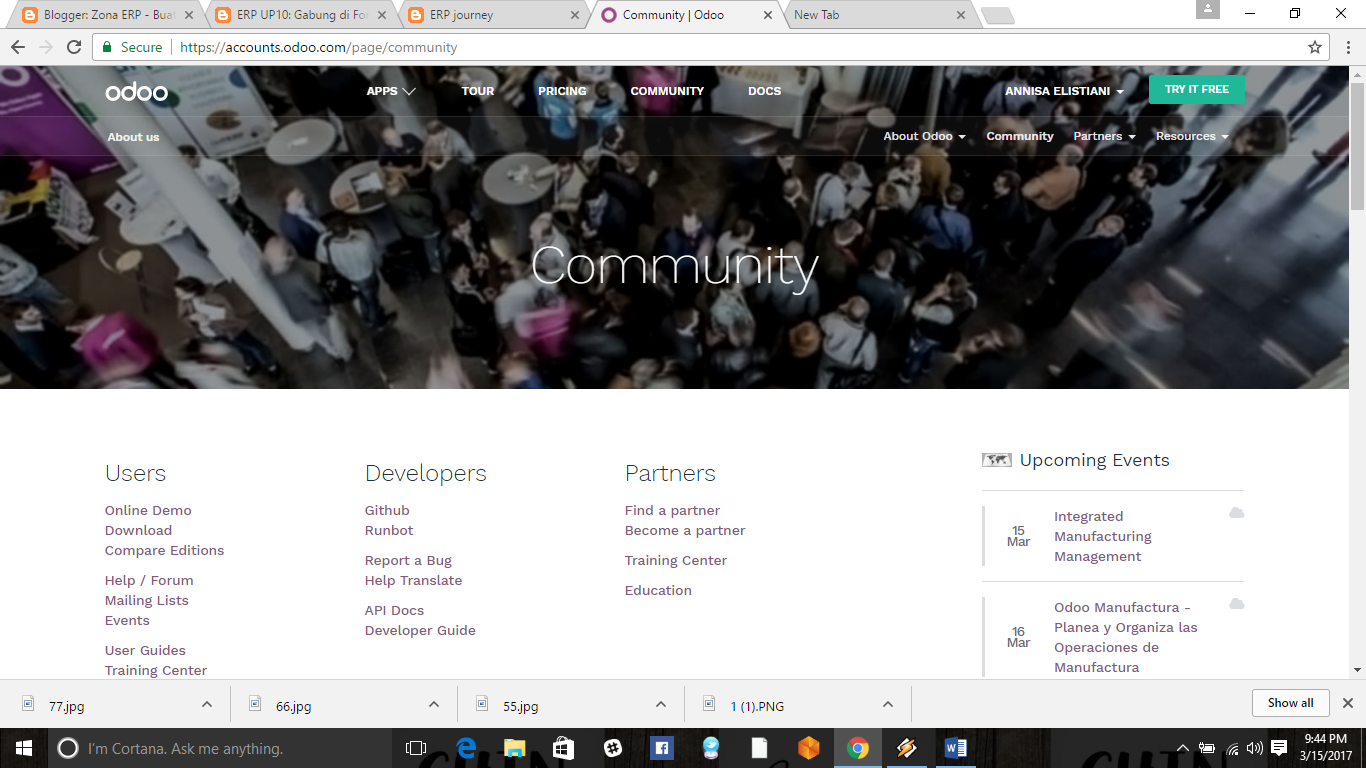Open the ANNISA ELISTIANI user dropdown
The image size is (1366, 768).
coord(1064,91)
